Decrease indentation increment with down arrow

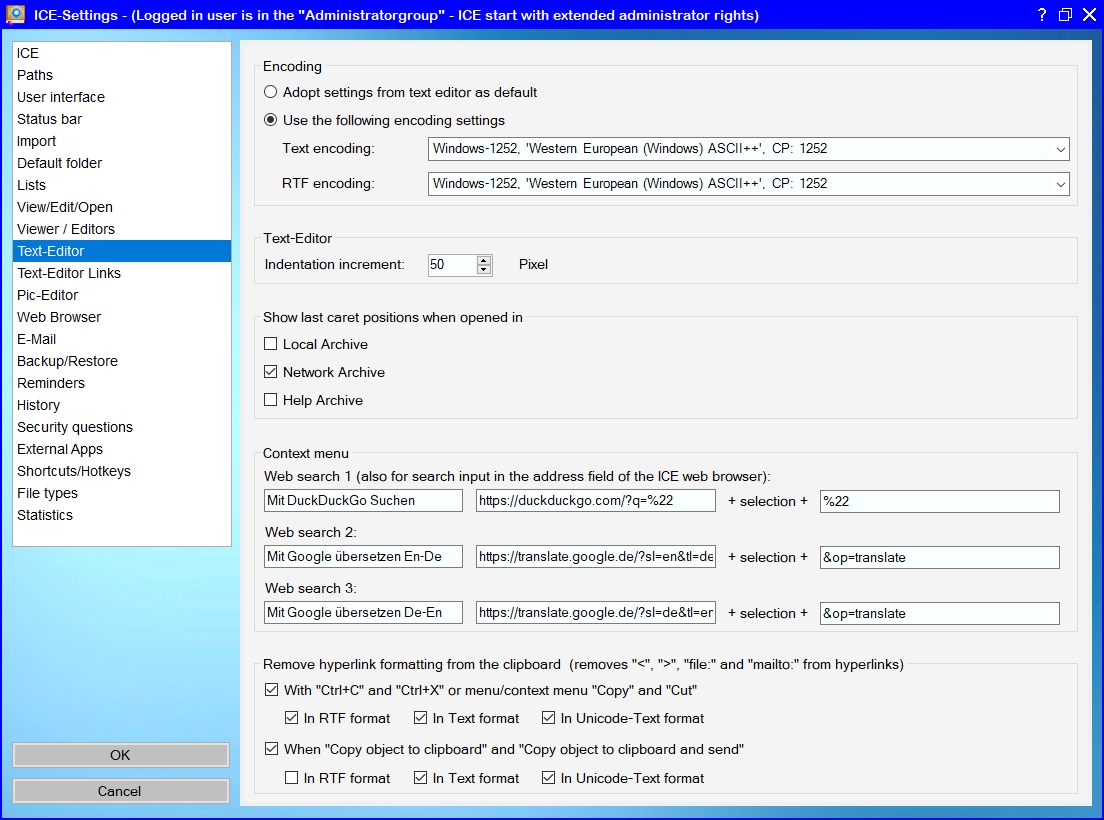pos(484,270)
